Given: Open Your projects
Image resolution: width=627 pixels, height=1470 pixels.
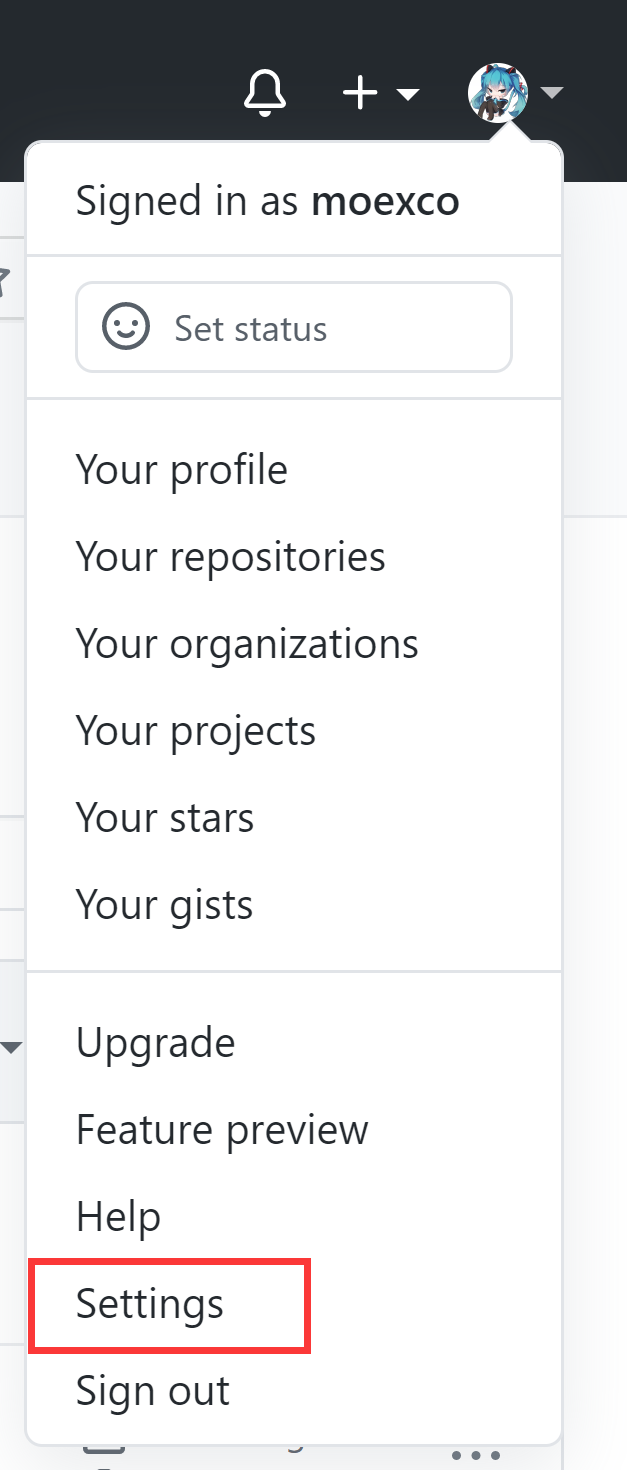Looking at the screenshot, I should point(196,730).
